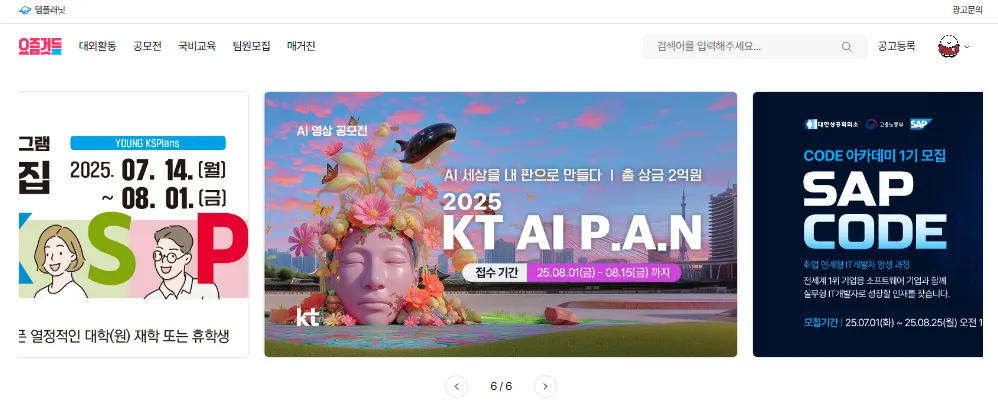Open the 공모전 menu
Image resolution: width=998 pixels, height=411 pixels.
click(x=147, y=46)
